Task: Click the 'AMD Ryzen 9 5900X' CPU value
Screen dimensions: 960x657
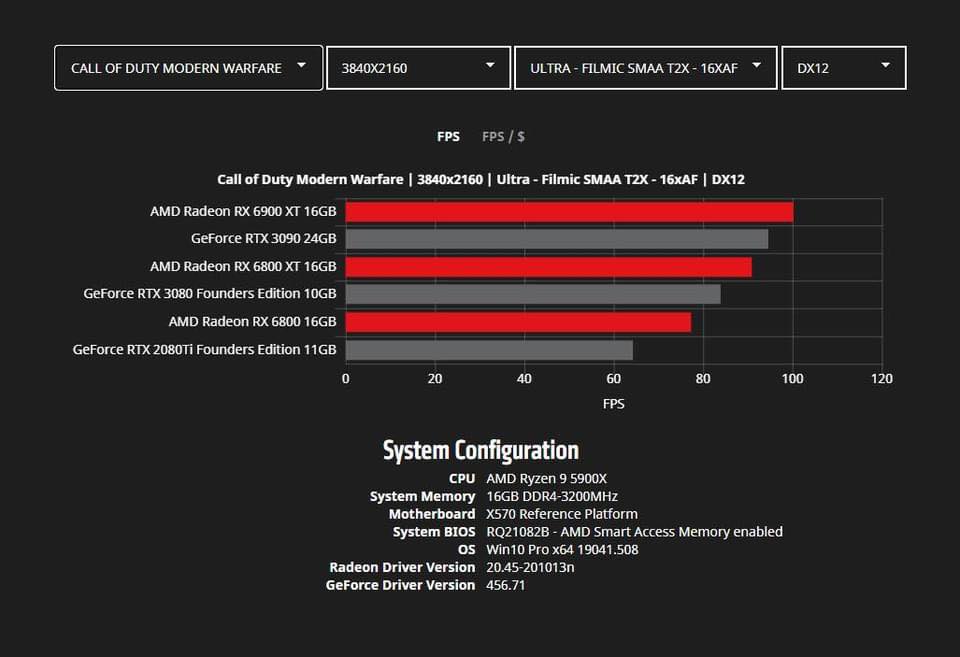Action: pos(546,478)
